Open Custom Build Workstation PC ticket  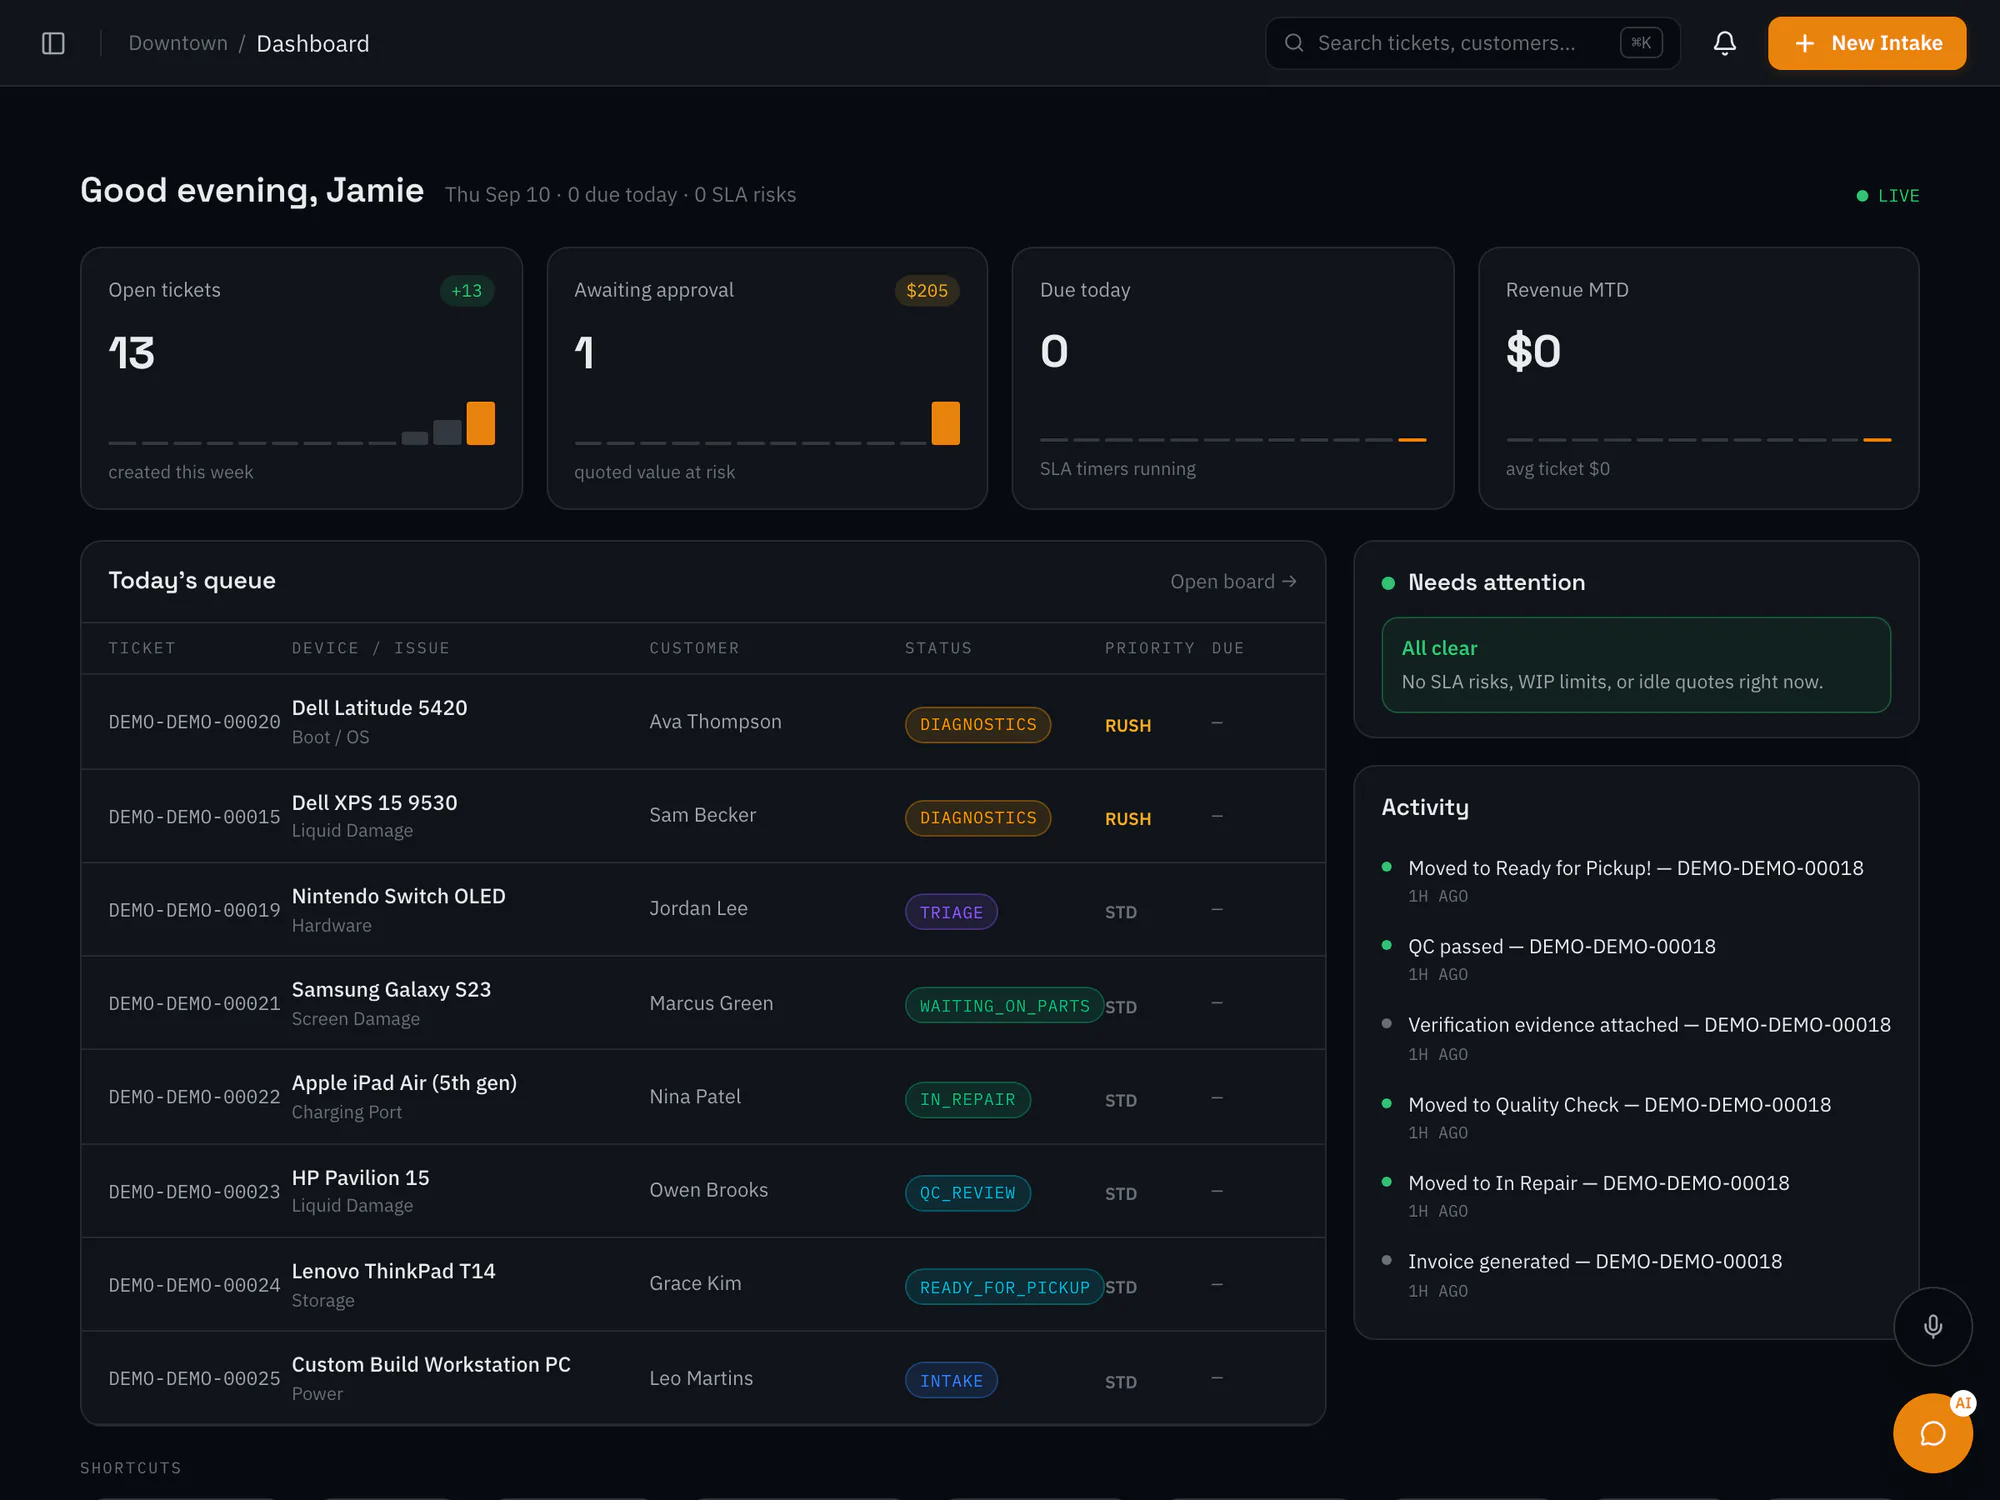[703, 1378]
